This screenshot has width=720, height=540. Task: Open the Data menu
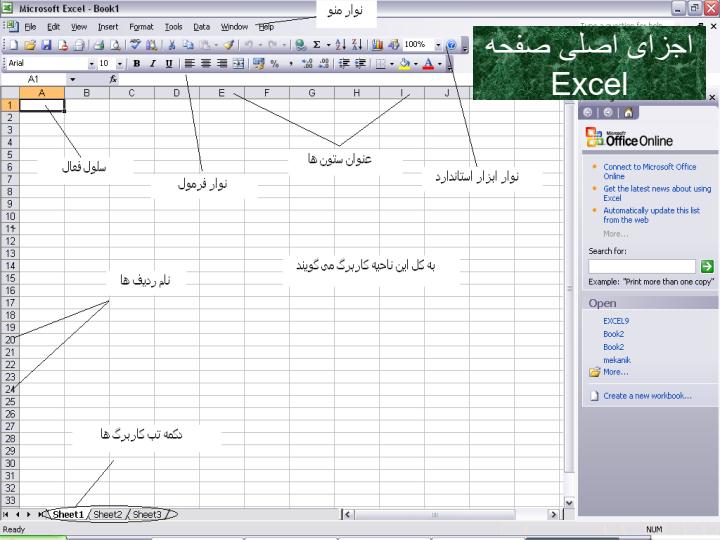point(201,27)
